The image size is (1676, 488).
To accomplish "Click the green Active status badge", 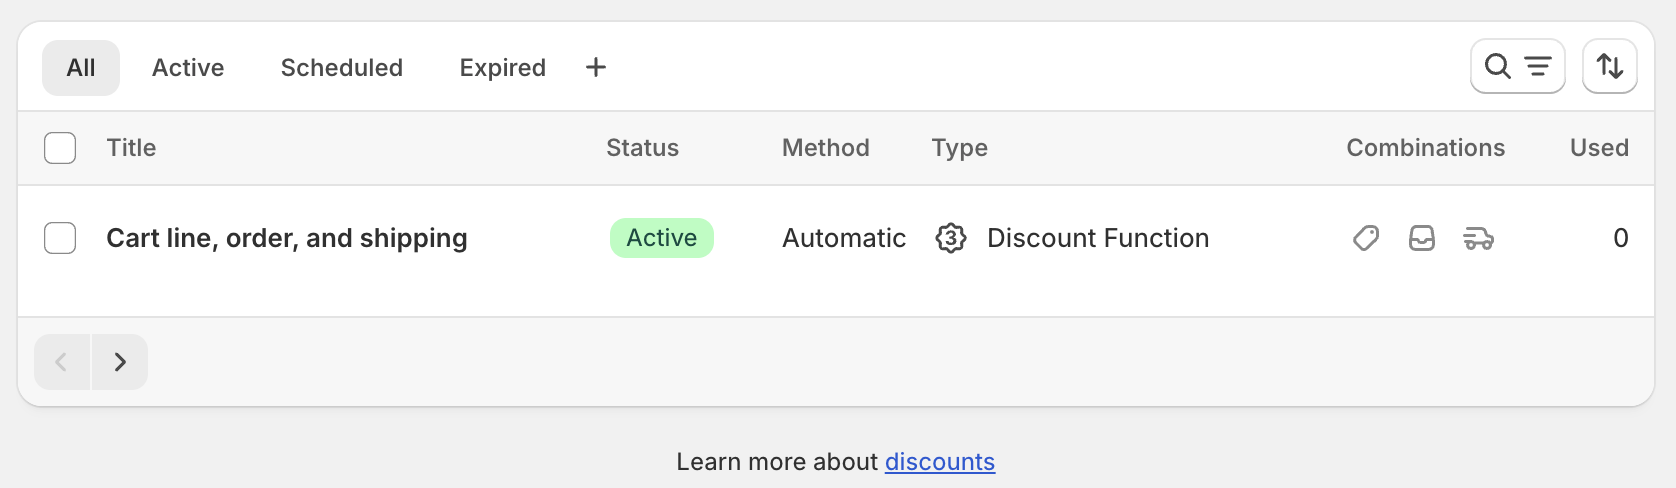I will pyautogui.click(x=662, y=238).
